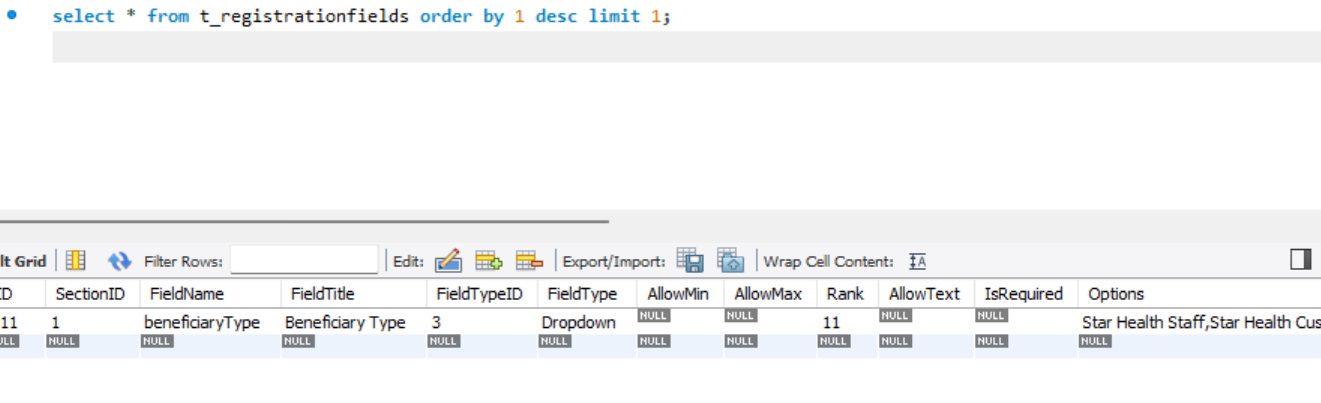Click the delete selected rows icon
Viewport: 1321px width, 403px height.
pos(529,261)
